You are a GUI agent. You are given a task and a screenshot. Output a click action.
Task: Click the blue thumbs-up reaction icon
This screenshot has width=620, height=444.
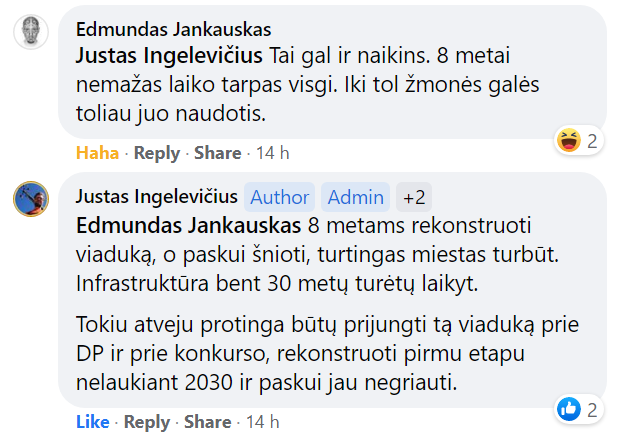[569, 409]
